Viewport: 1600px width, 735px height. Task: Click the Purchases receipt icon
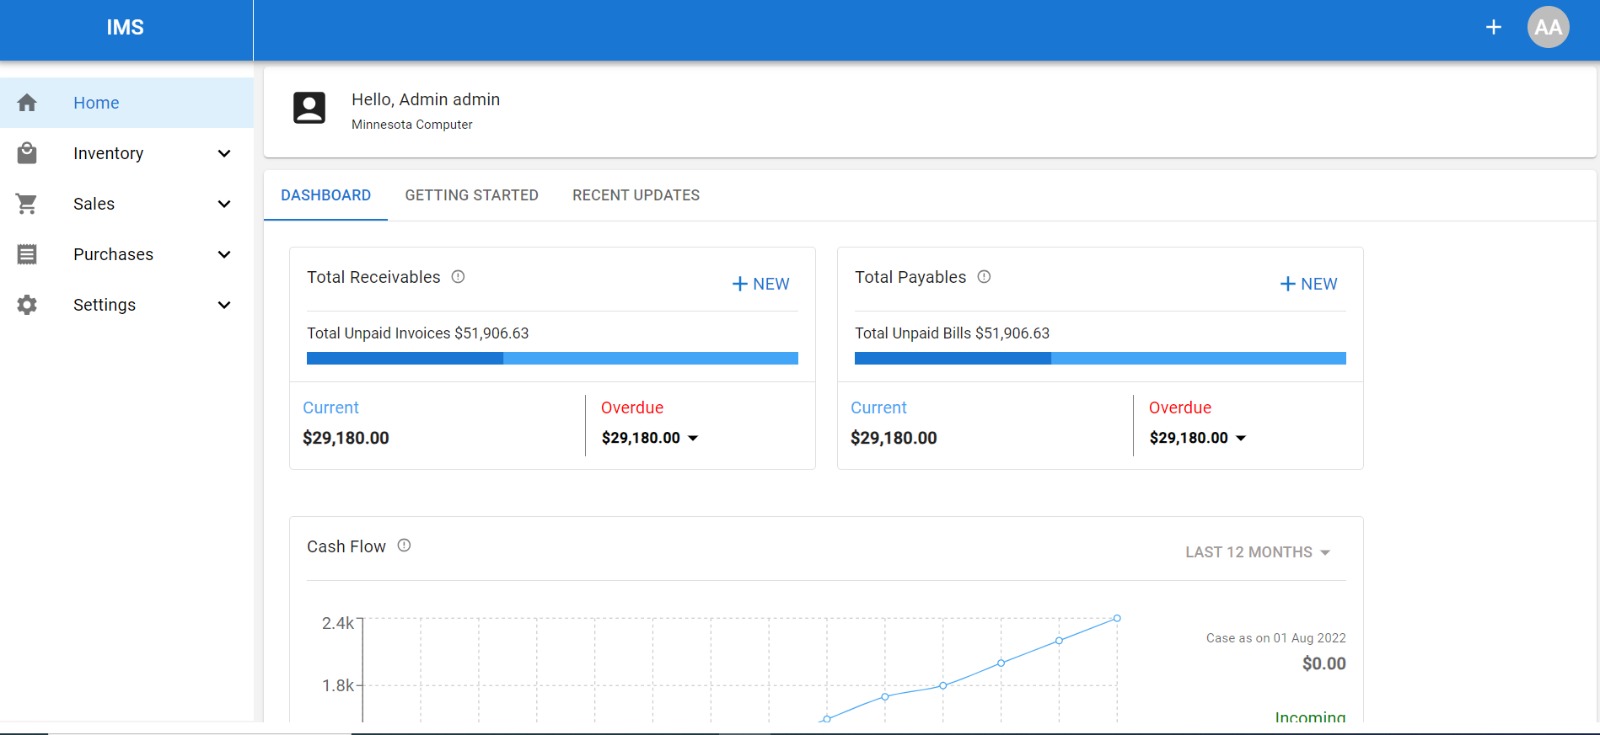coord(27,254)
